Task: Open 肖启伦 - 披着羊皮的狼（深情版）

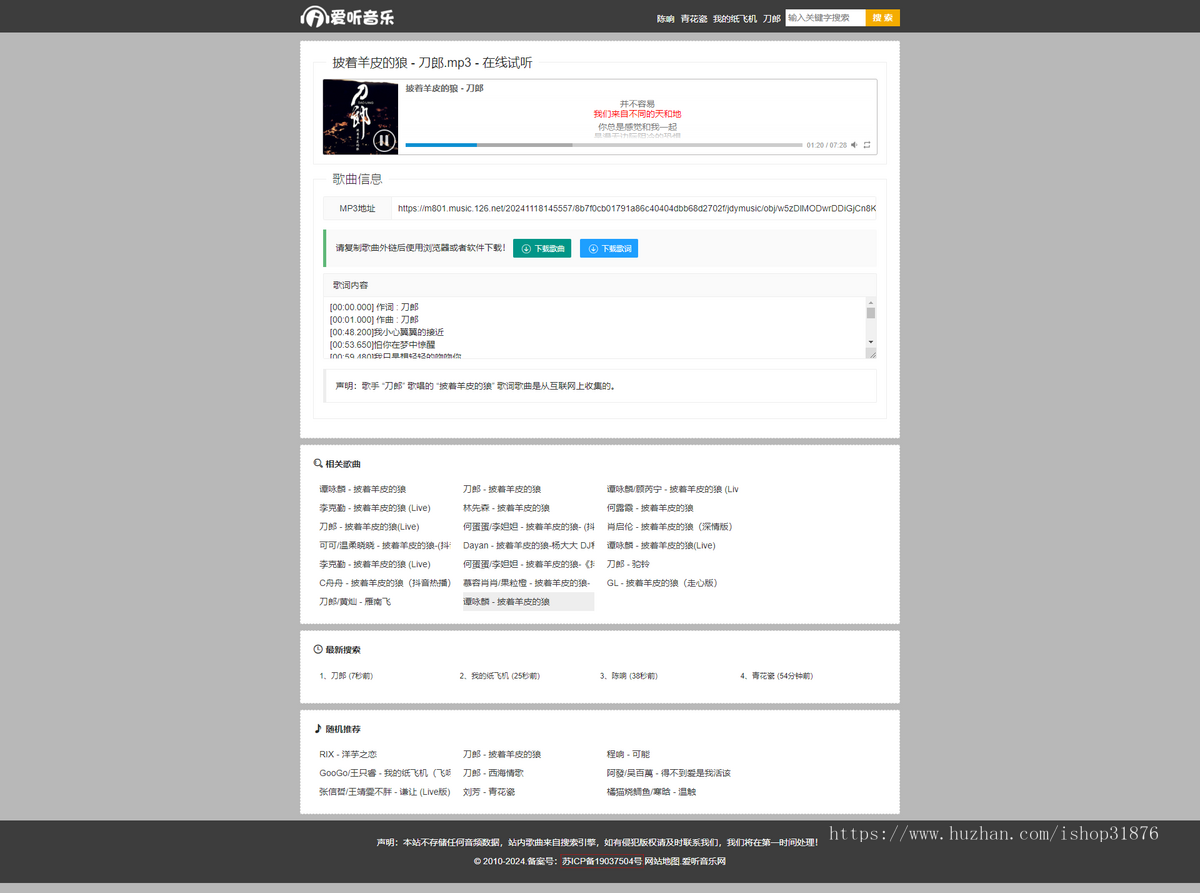Action: (x=670, y=526)
